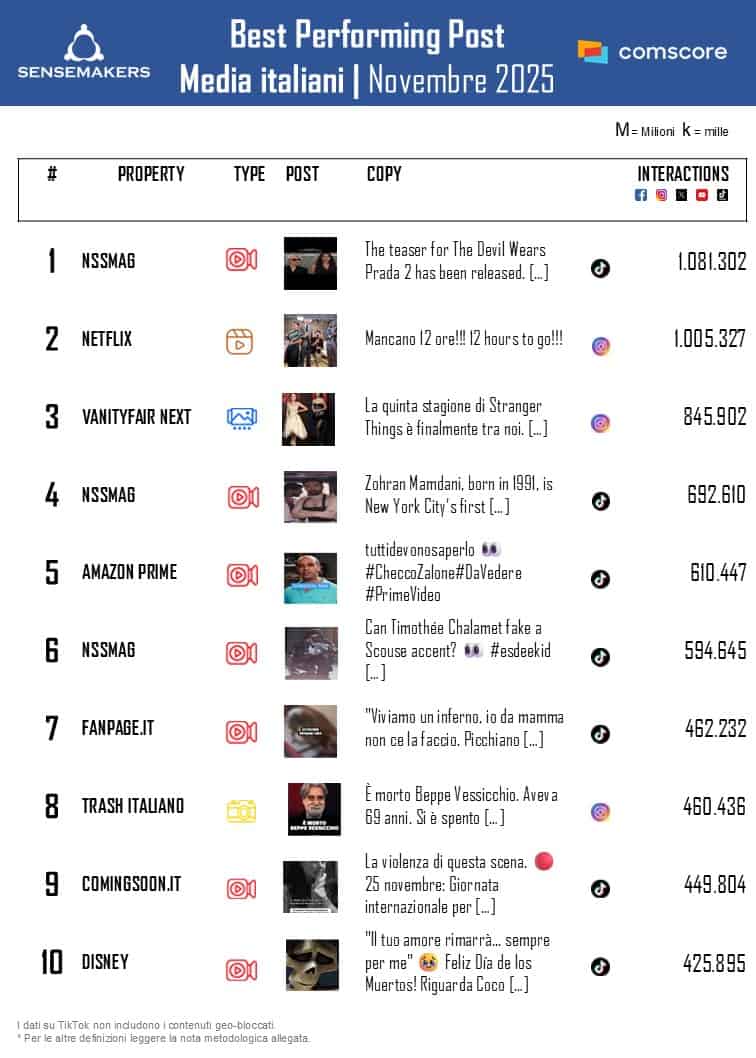This screenshot has width=756, height=1058.
Task: Click the Sensemakers logo in the header
Action: coord(84,51)
